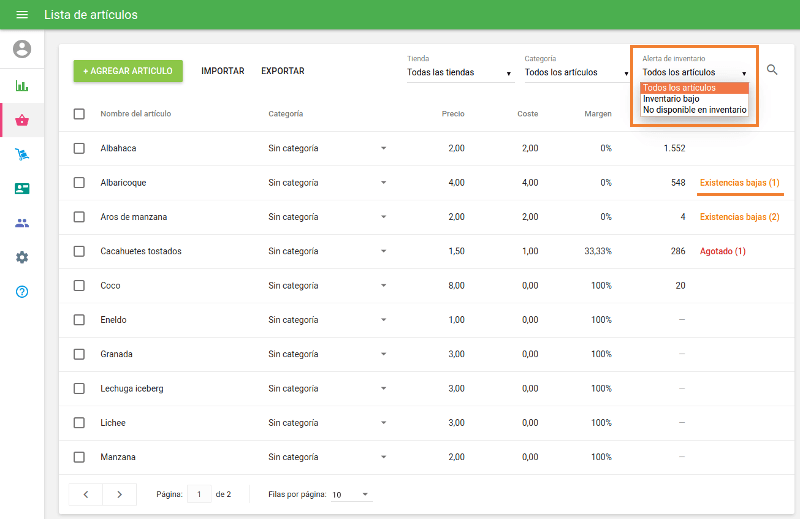Click the page number input field
The height and width of the screenshot is (519, 800).
[199, 494]
